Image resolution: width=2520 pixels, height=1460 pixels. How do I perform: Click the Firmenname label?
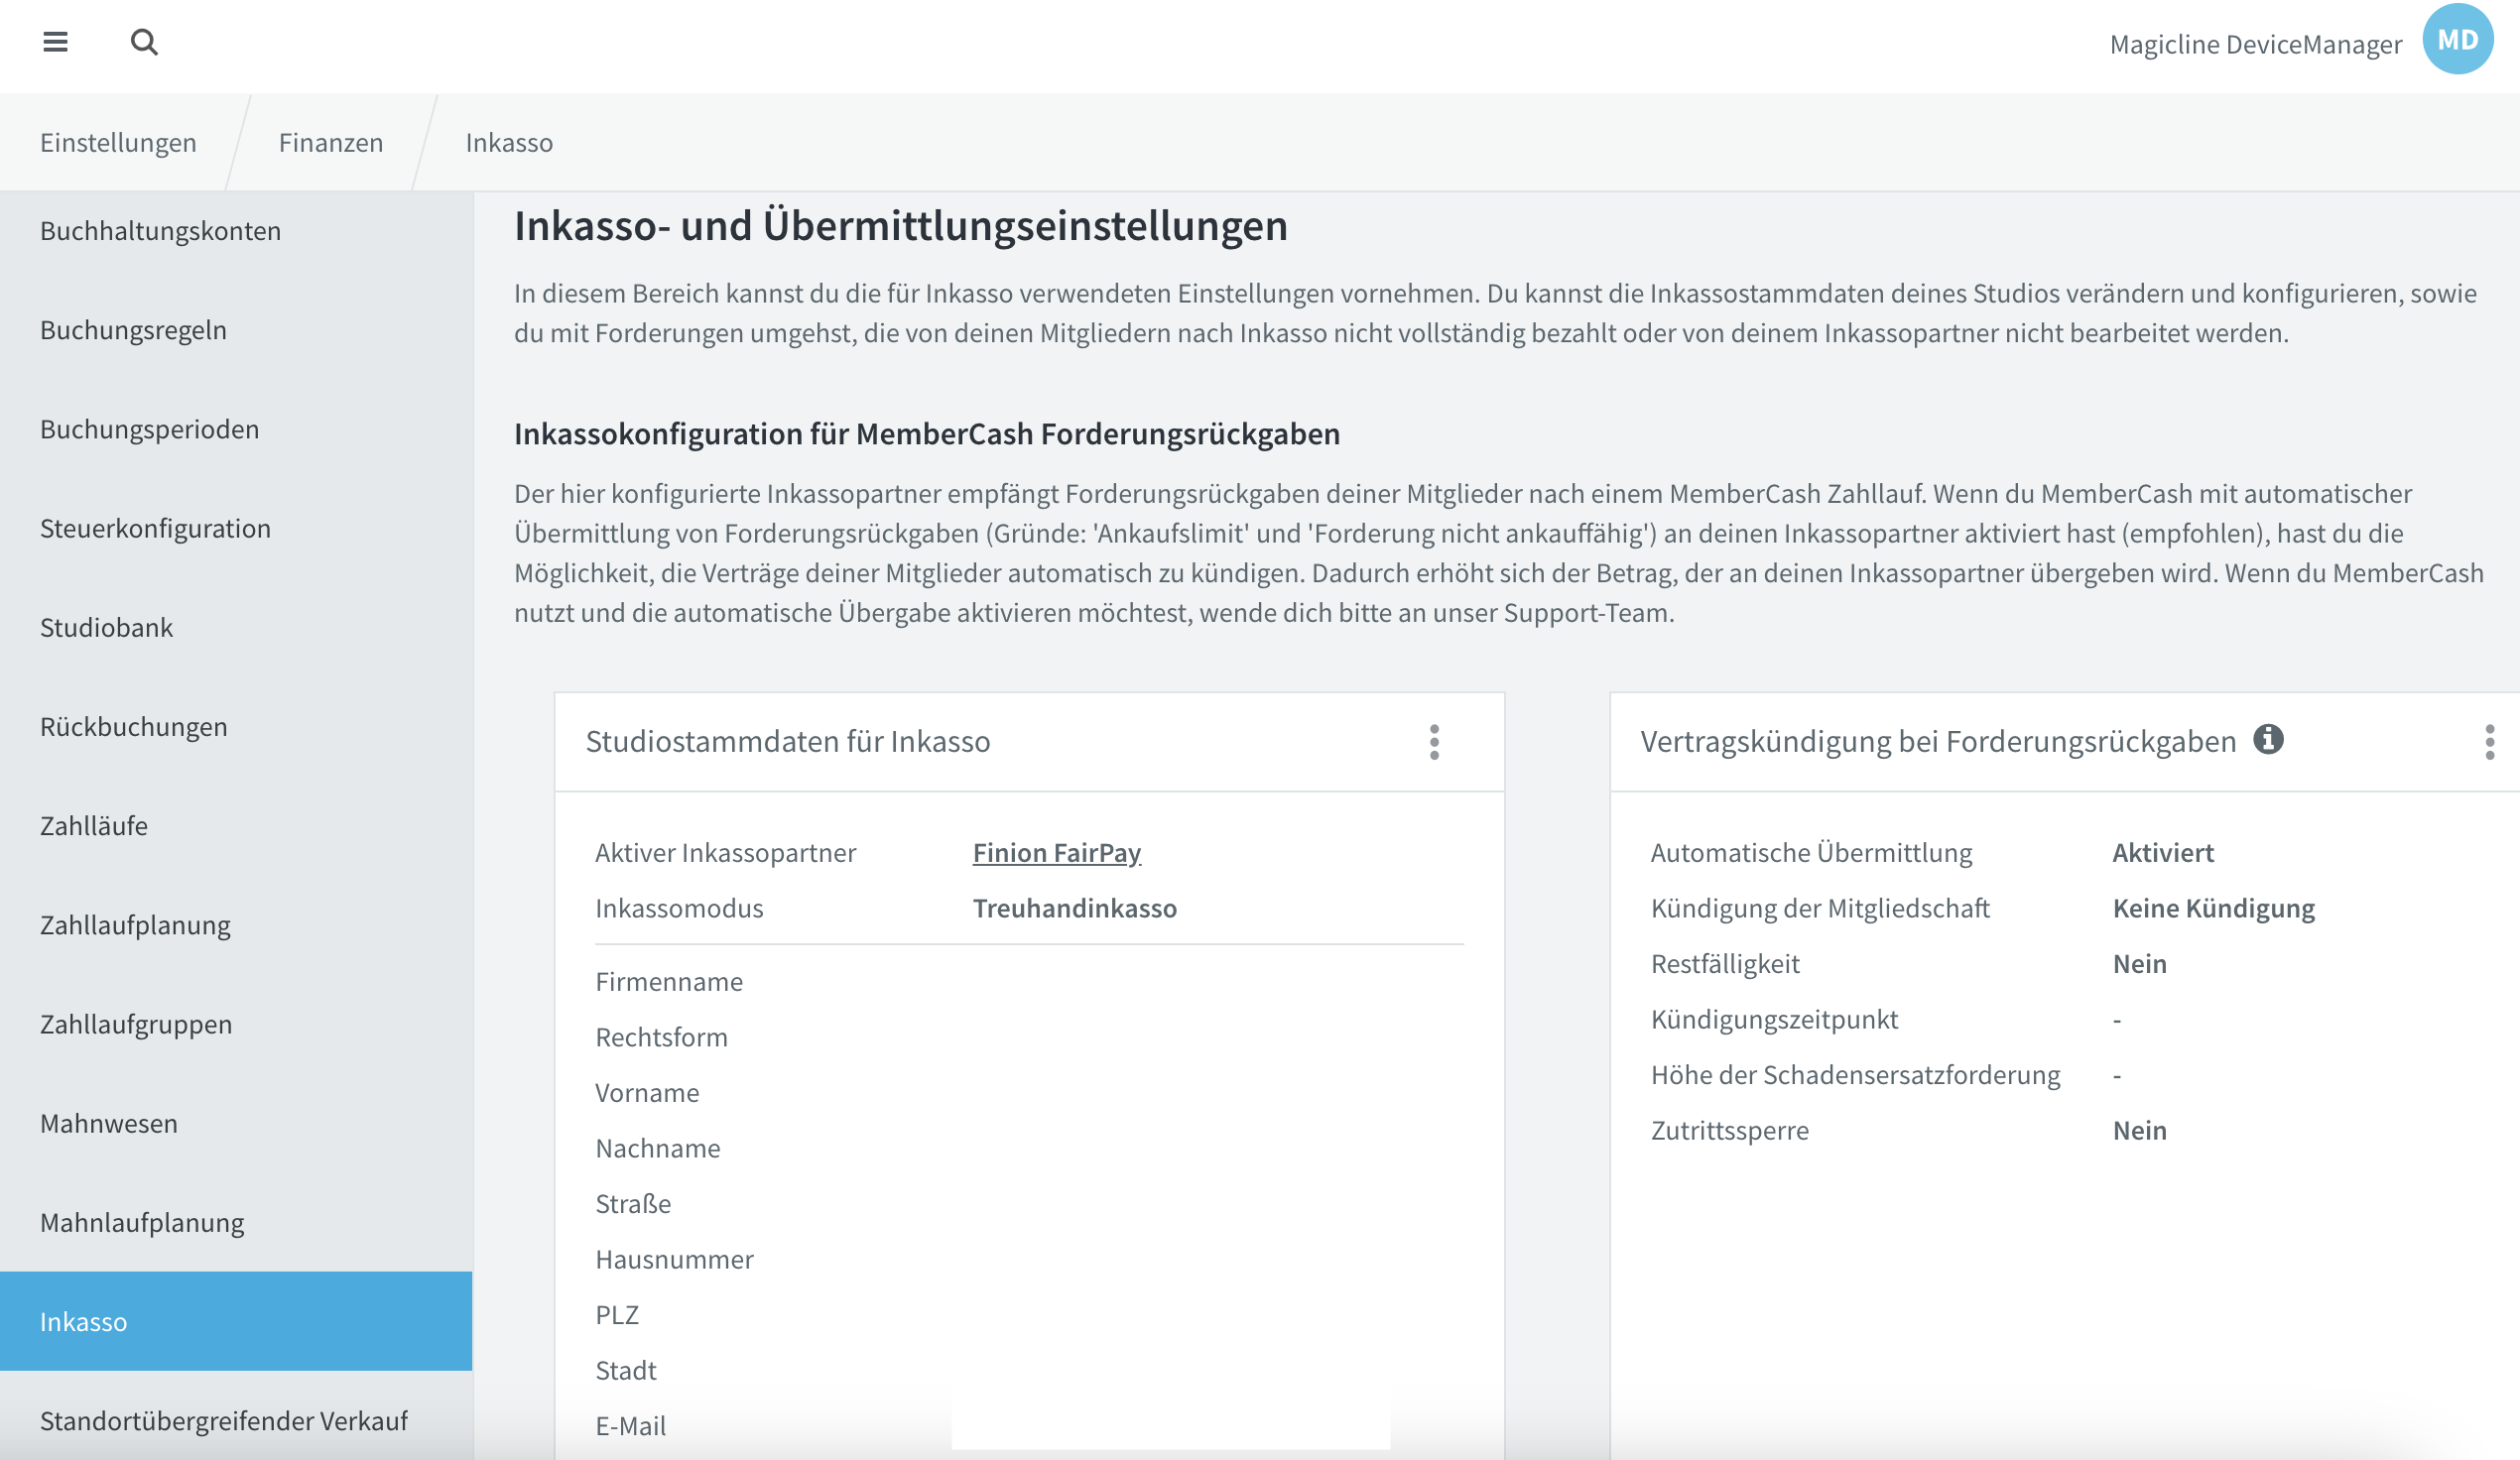(669, 981)
